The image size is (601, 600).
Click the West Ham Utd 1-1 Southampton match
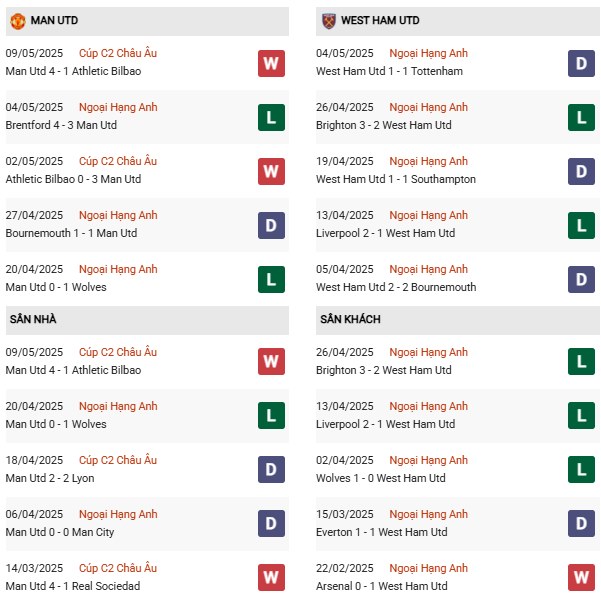coord(396,179)
